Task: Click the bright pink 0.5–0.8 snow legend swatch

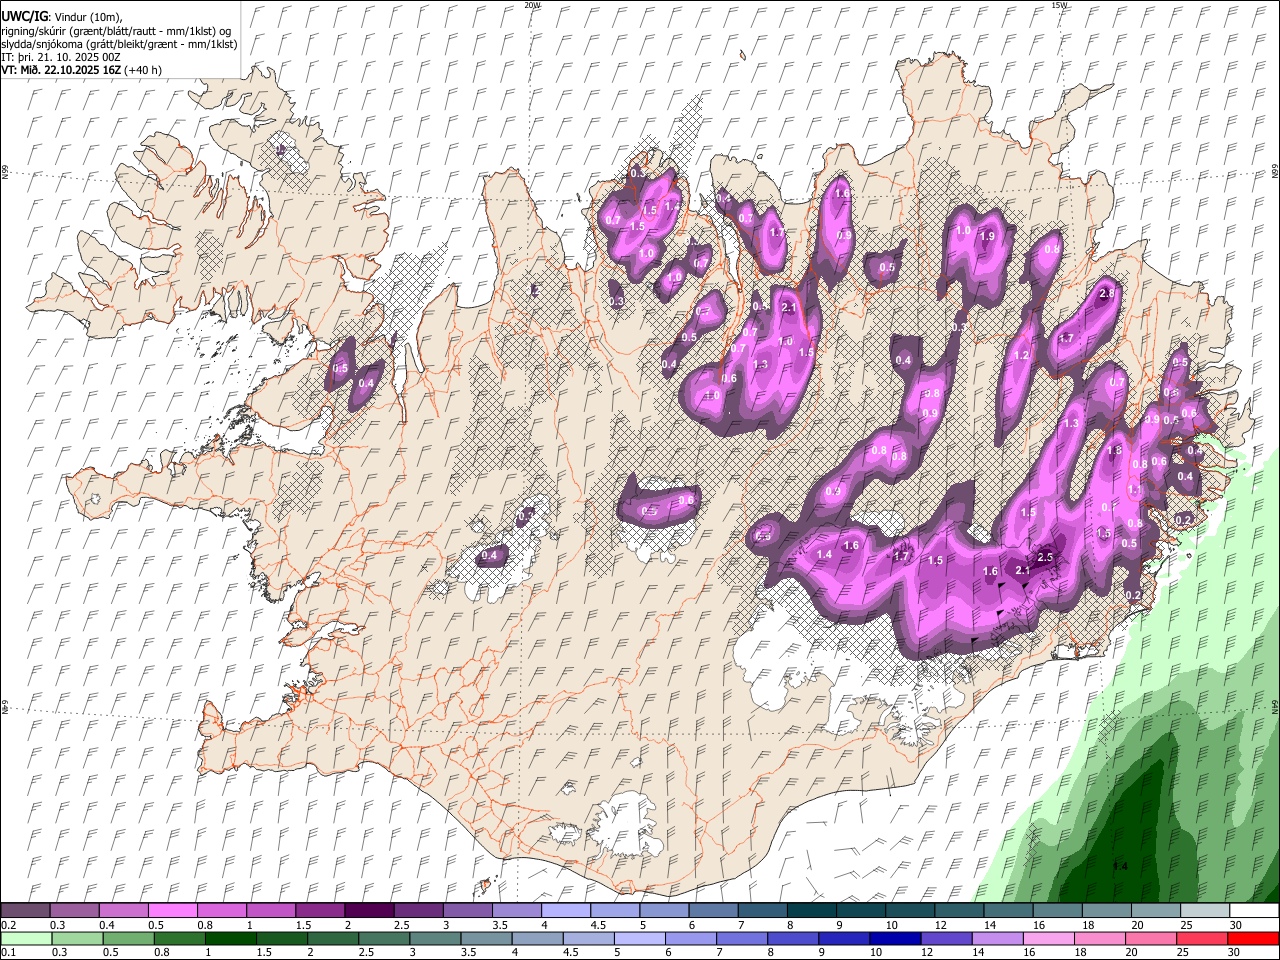Action: [172, 911]
